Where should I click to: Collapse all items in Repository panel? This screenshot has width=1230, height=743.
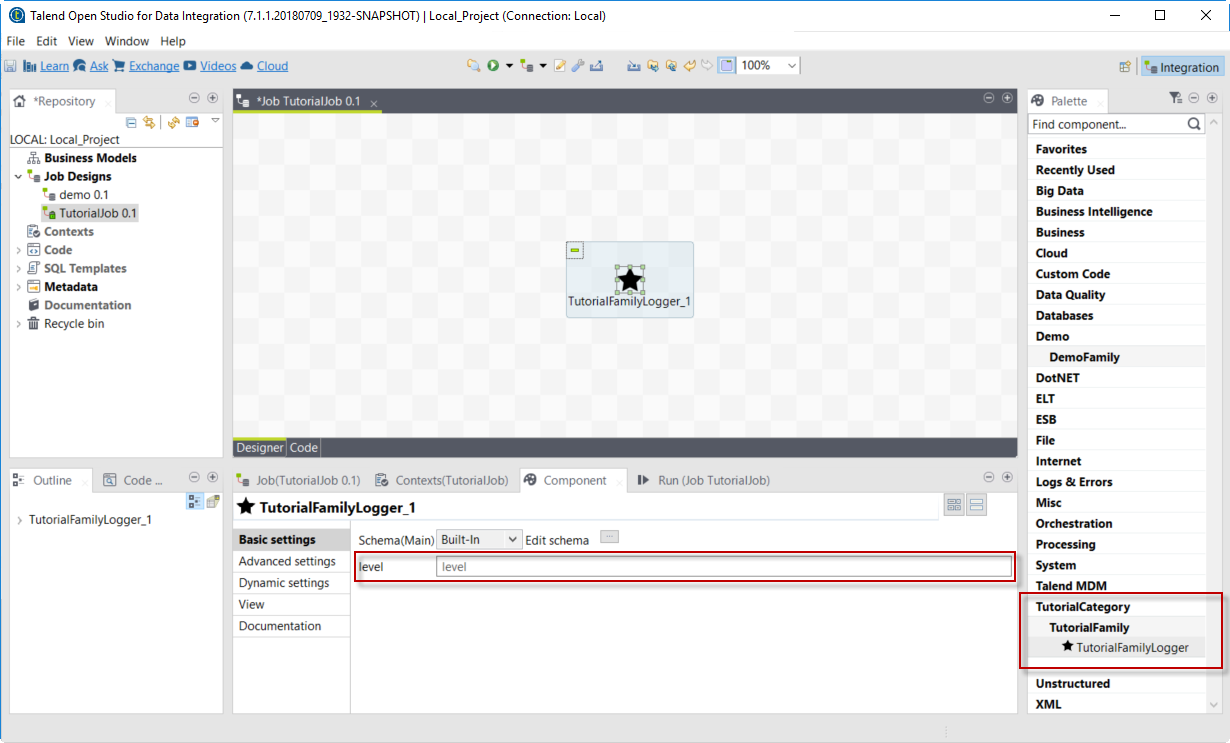(x=131, y=122)
